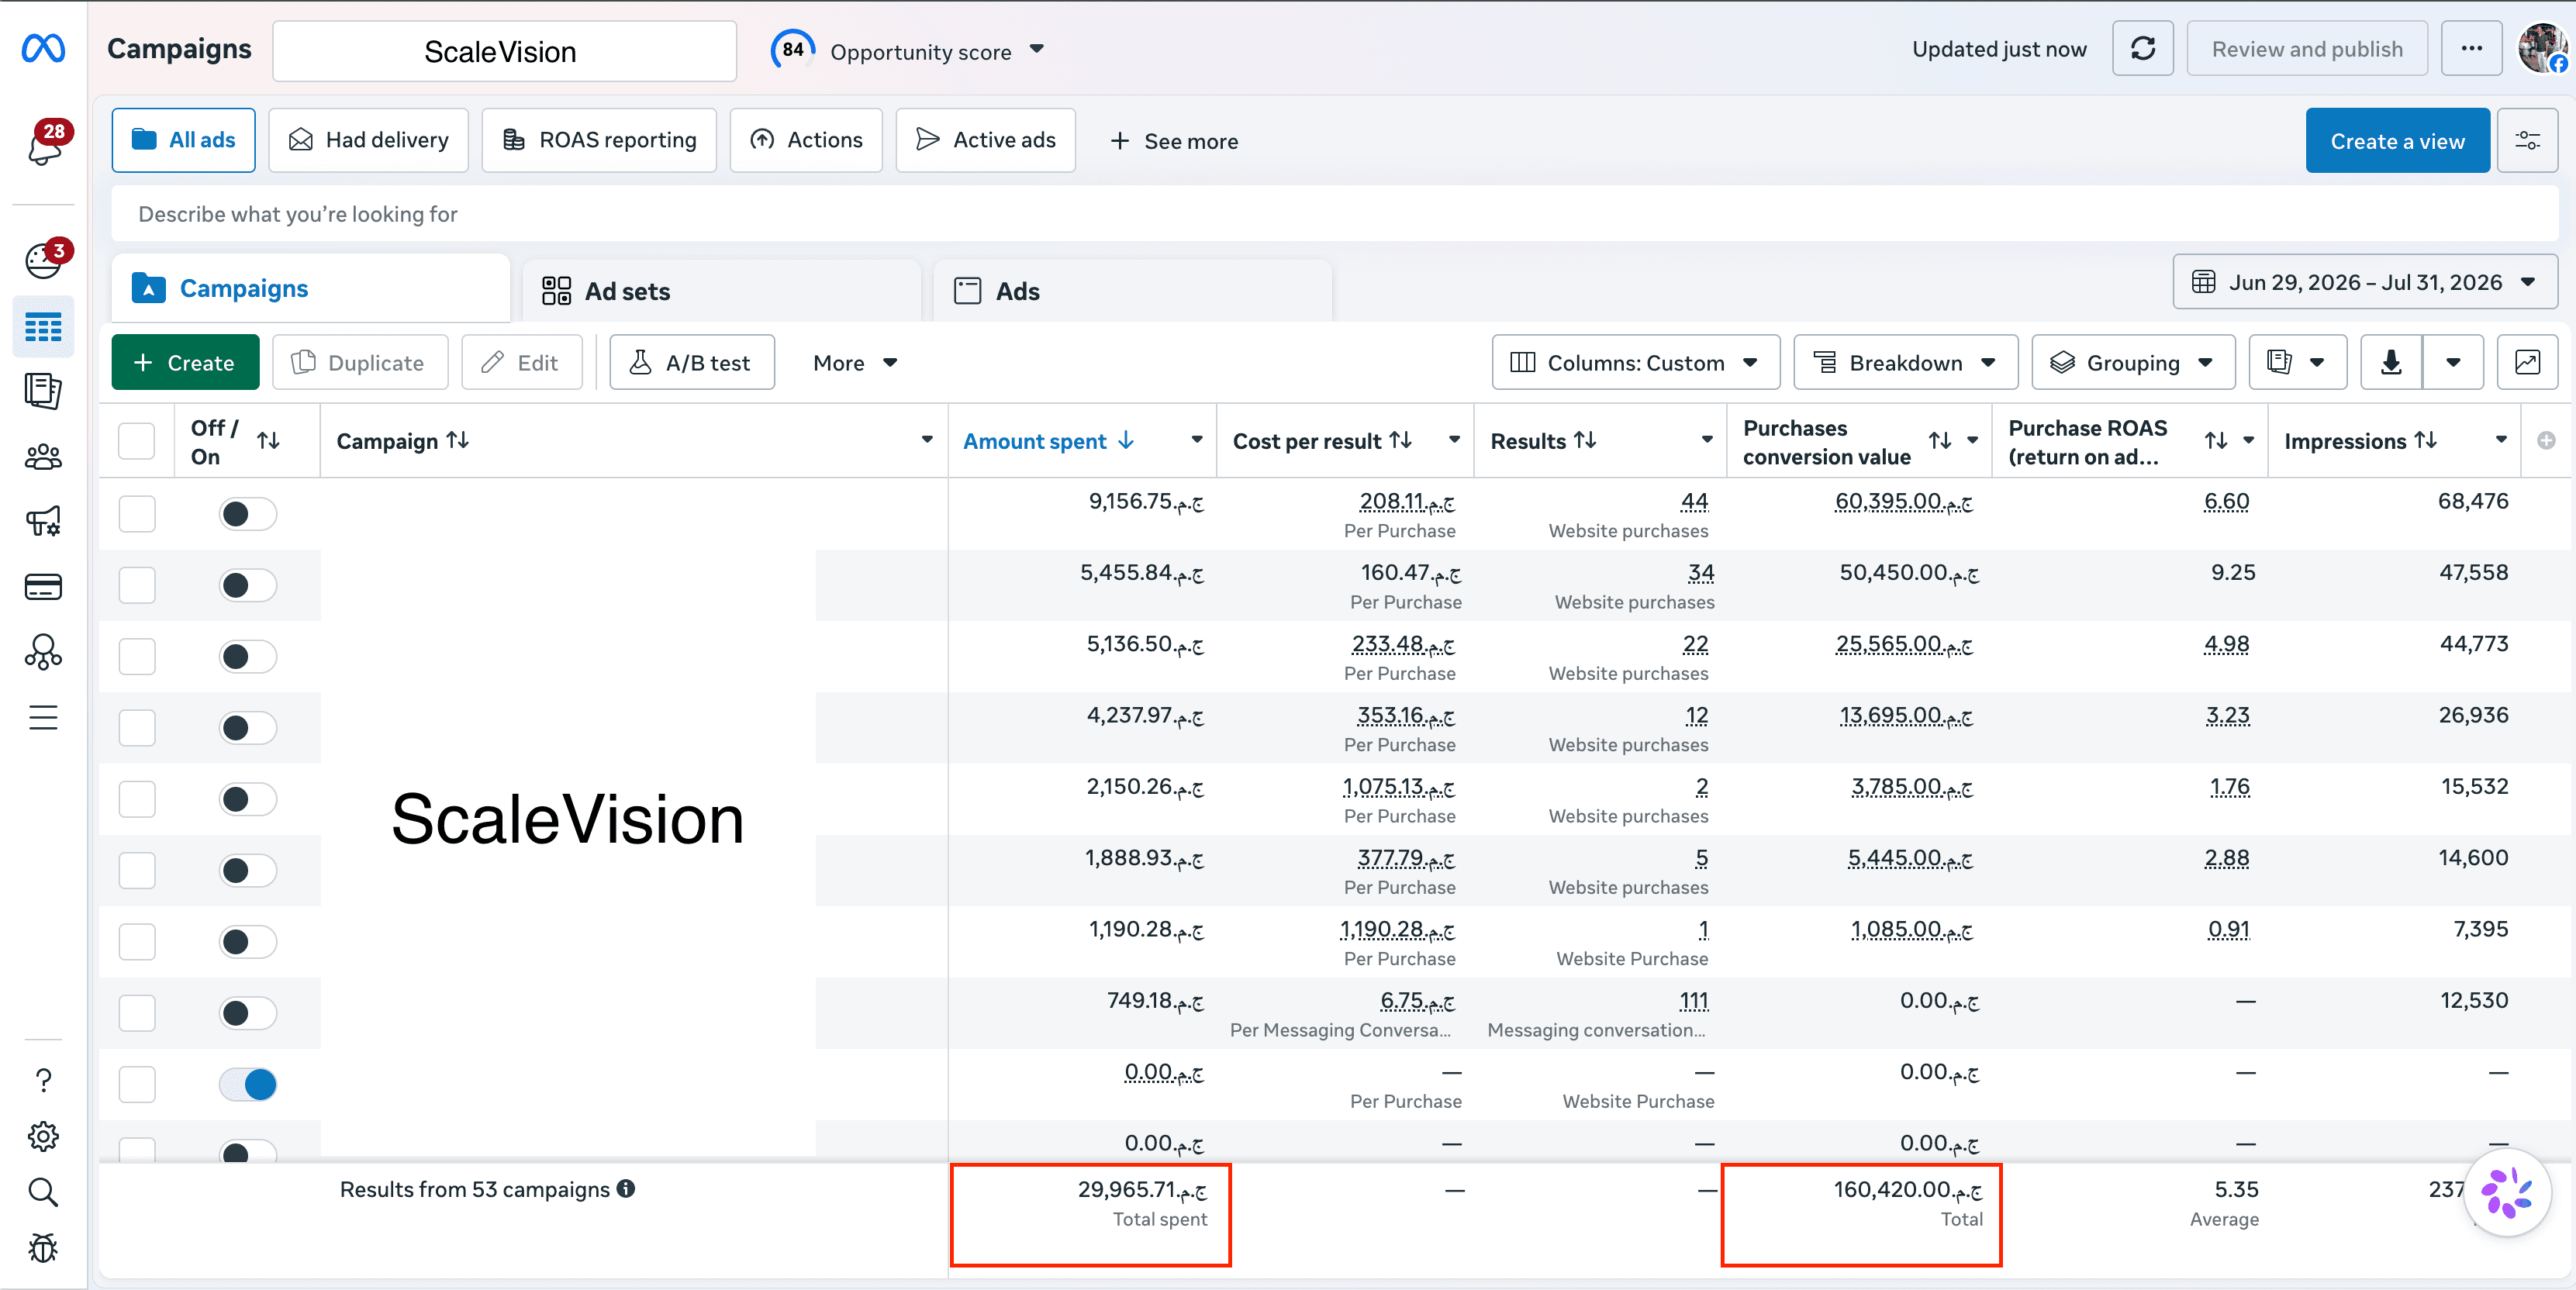Select Had delivery view
This screenshot has width=2576, height=1290.
coord(369,140)
